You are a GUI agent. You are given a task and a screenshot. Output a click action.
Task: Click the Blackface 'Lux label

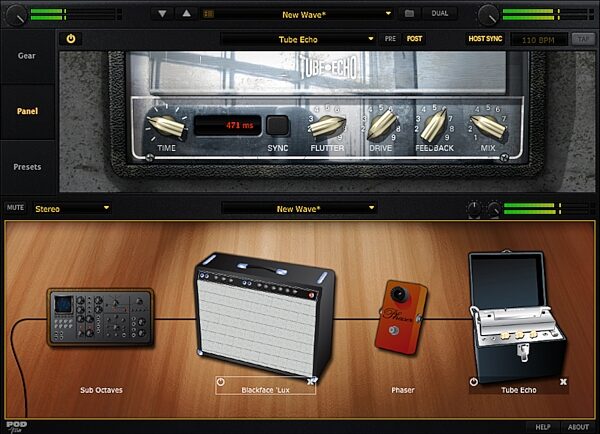pos(266,390)
